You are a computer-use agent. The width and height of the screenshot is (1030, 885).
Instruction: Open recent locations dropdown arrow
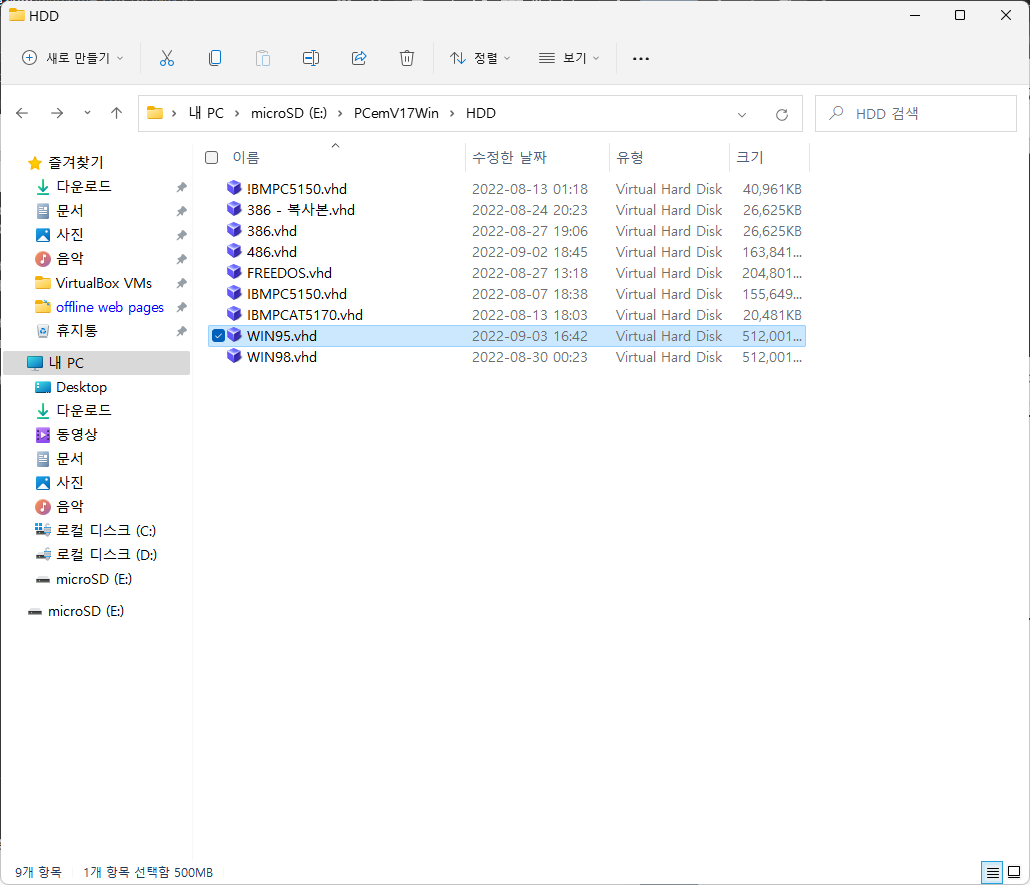tap(87, 113)
